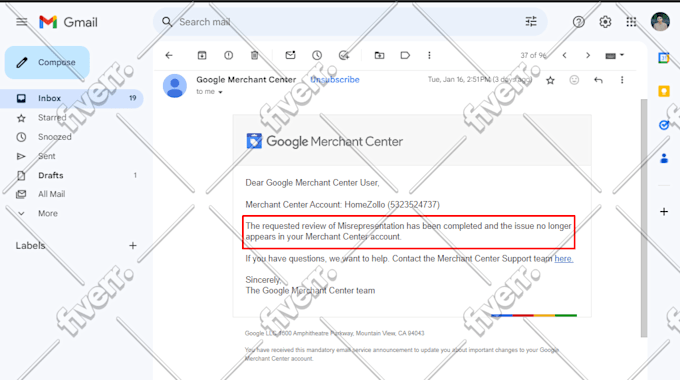
Task: Open message More options menu
Action: [x=622, y=80]
